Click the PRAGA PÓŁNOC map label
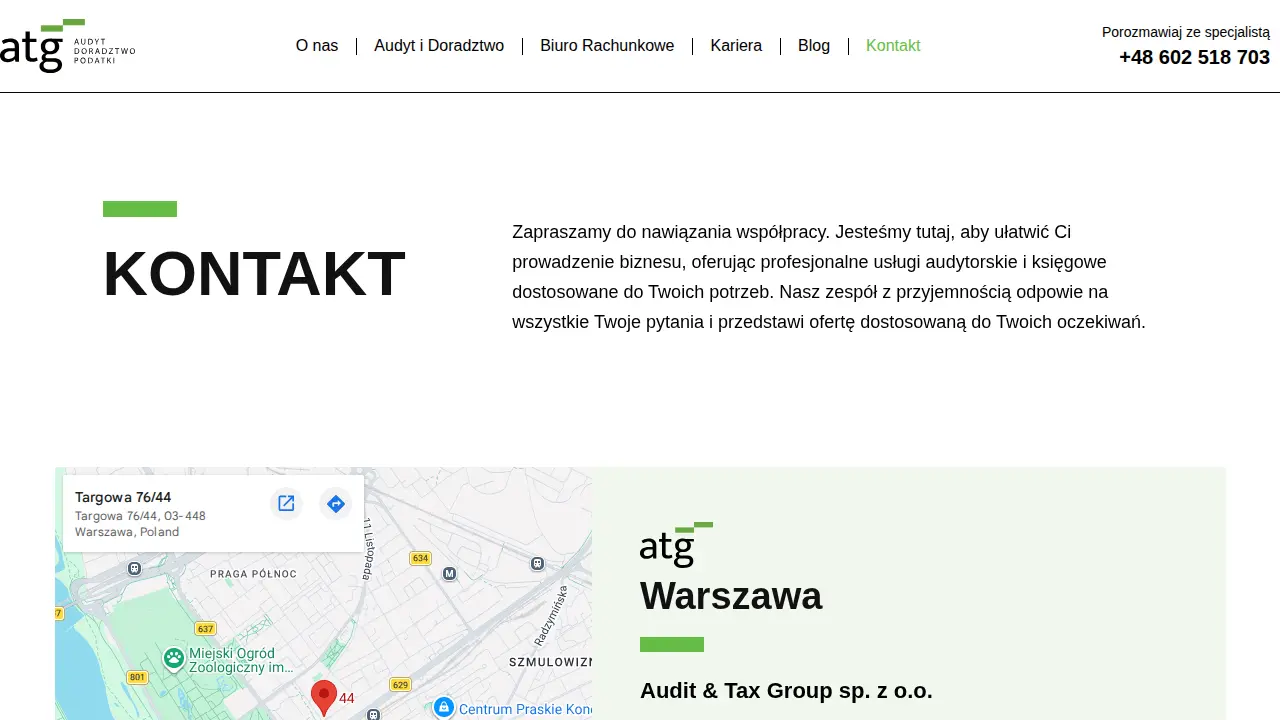The image size is (1280, 720). [254, 574]
